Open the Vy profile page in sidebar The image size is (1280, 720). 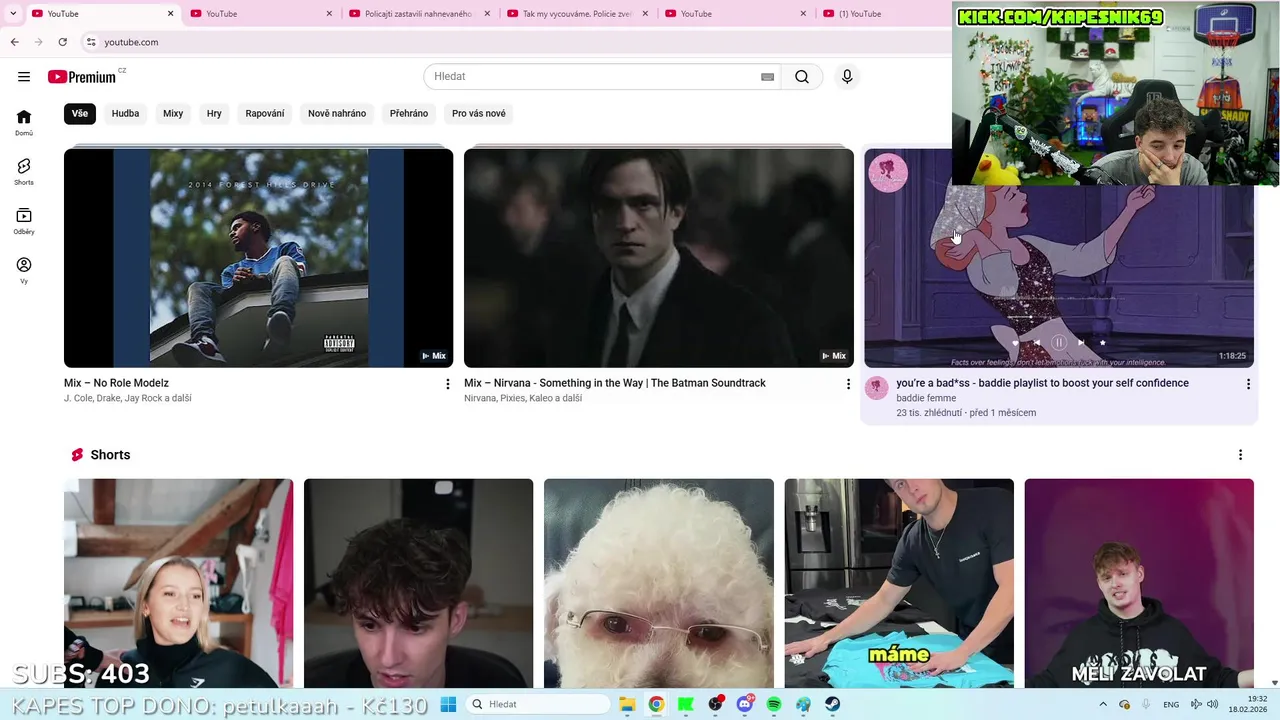tap(24, 270)
